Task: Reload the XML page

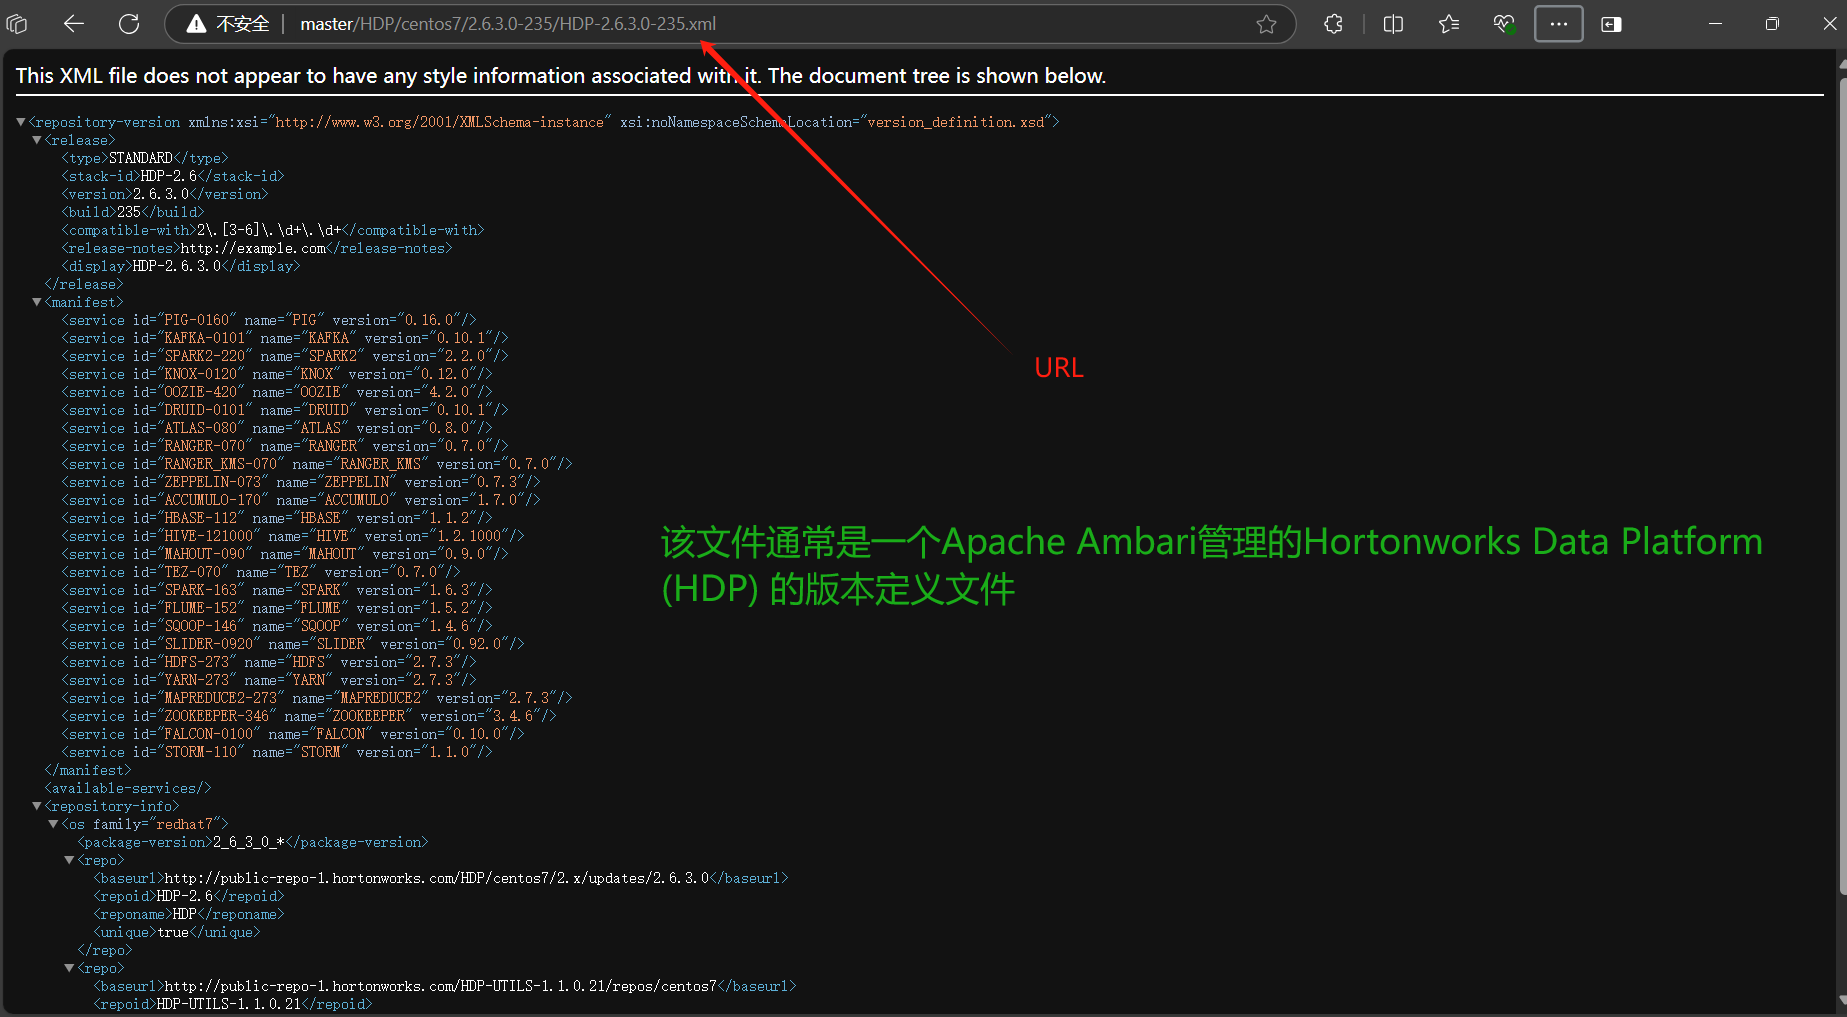Action: 129,24
